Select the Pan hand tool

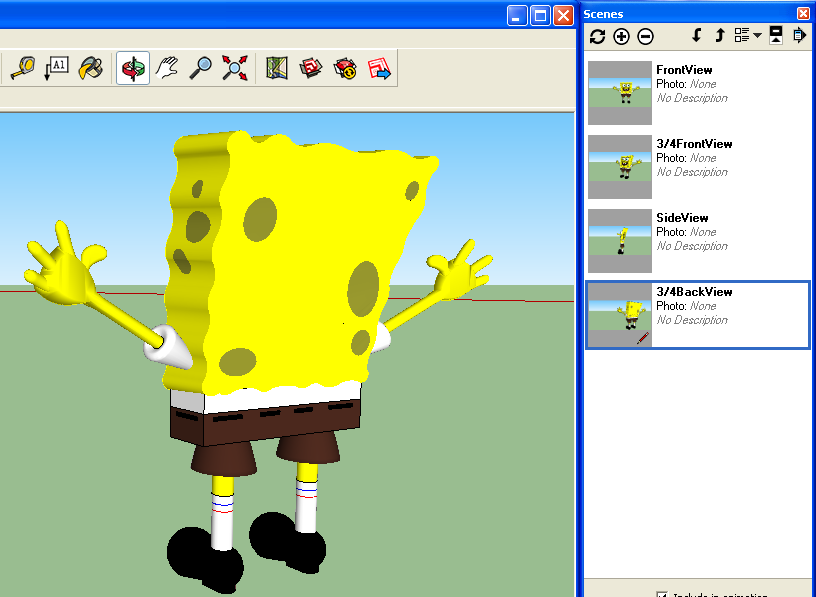[167, 68]
